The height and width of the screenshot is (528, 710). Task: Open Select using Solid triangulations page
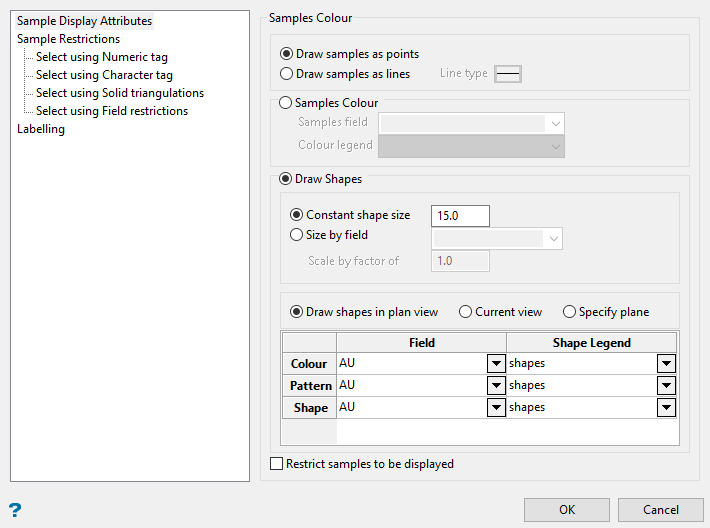point(119,93)
